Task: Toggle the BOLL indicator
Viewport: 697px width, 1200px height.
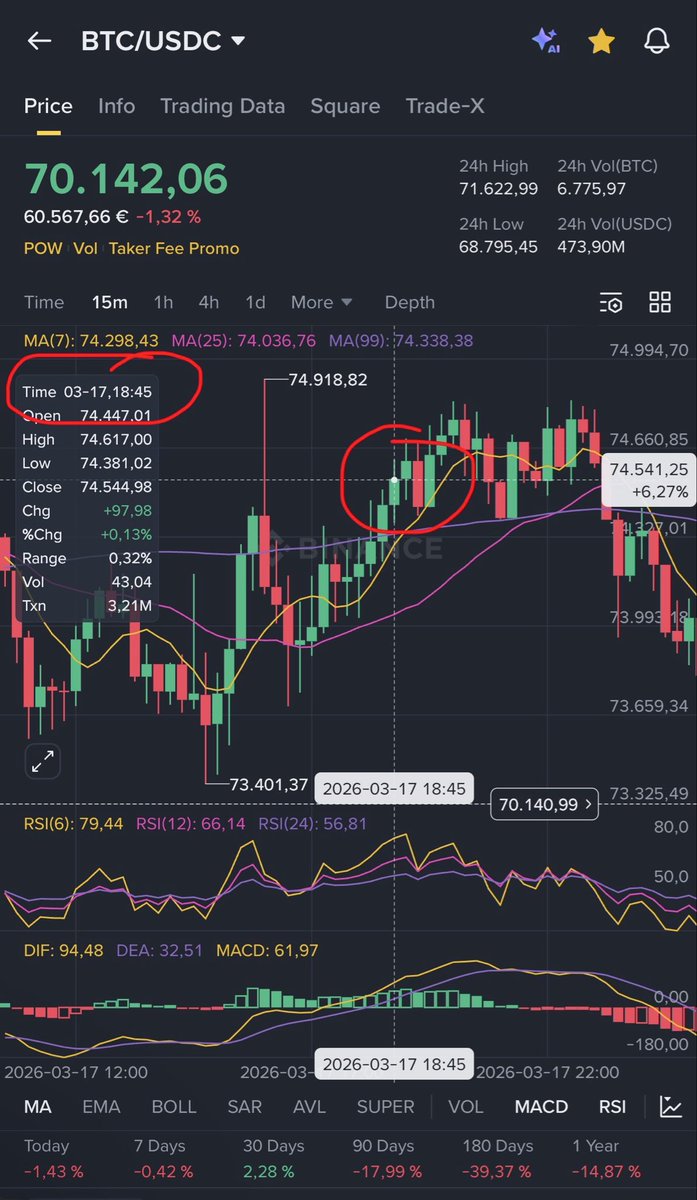Action: (174, 1107)
